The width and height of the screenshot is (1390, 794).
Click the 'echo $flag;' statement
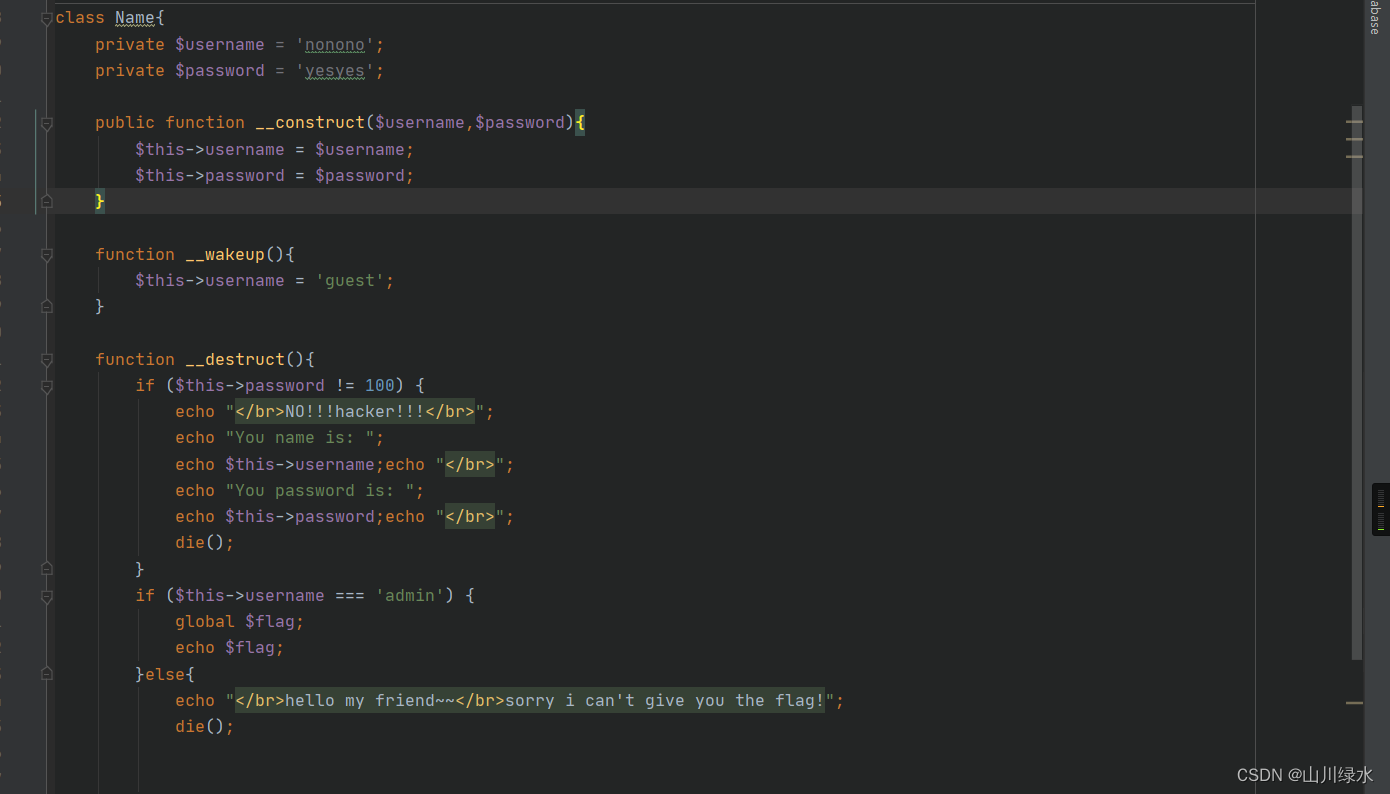pyautogui.click(x=230, y=648)
